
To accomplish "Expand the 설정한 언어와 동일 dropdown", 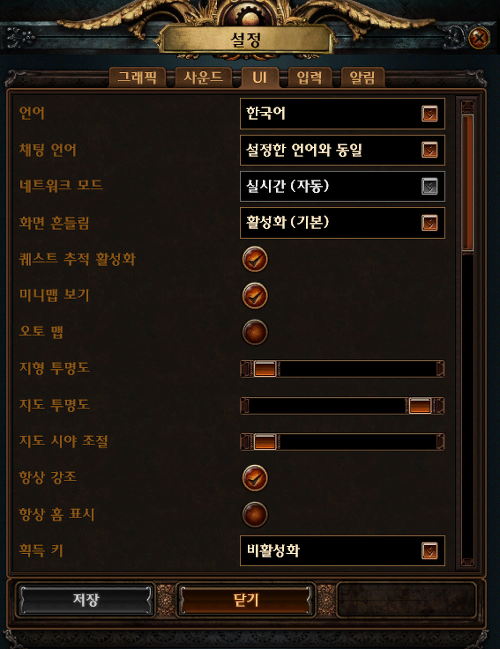I will click(342, 150).
